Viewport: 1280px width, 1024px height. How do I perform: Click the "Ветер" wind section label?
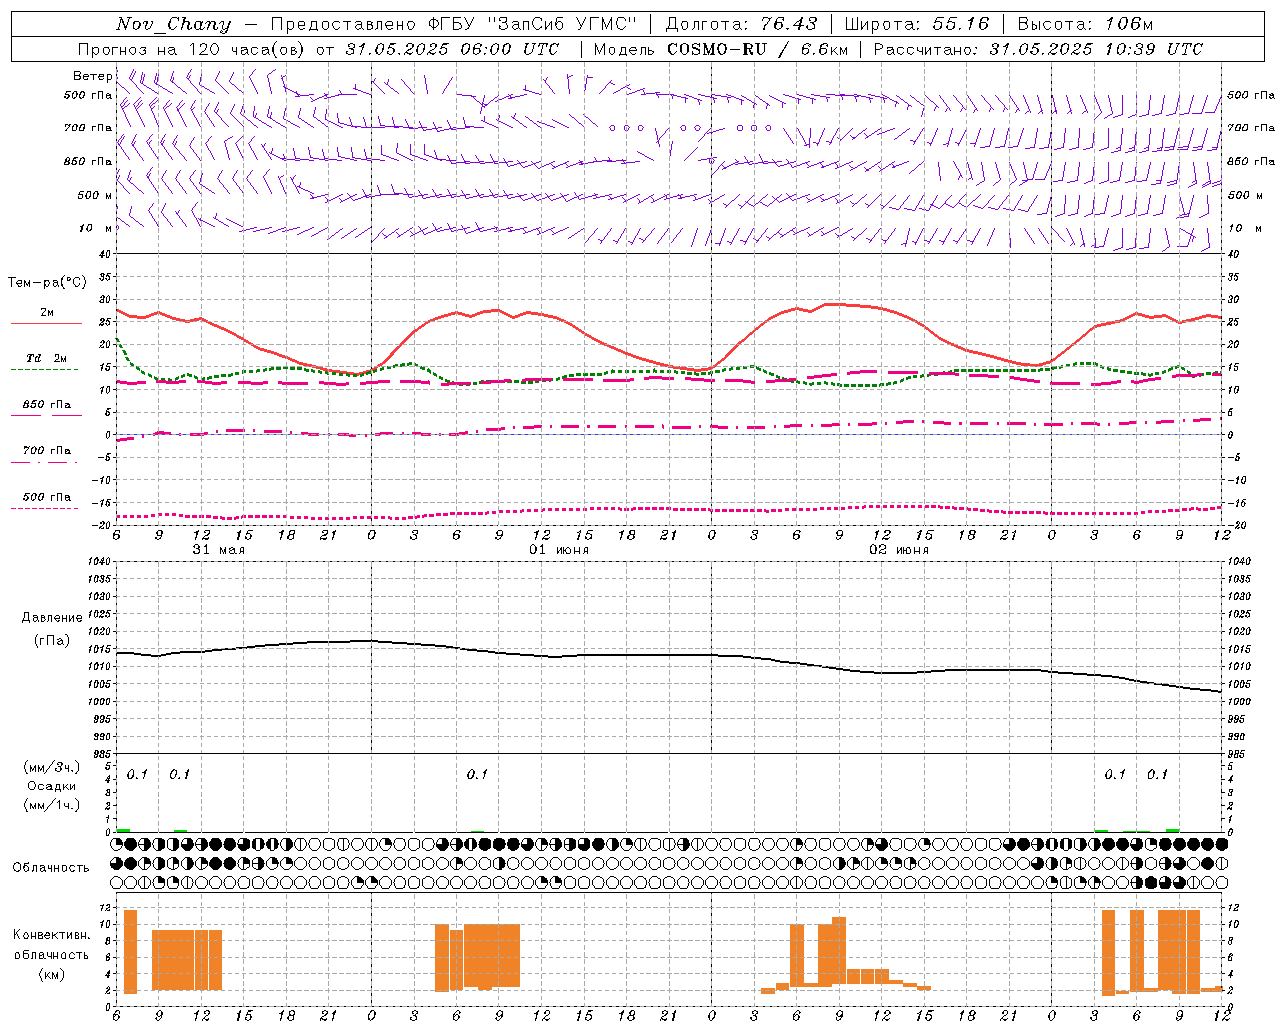click(93, 76)
